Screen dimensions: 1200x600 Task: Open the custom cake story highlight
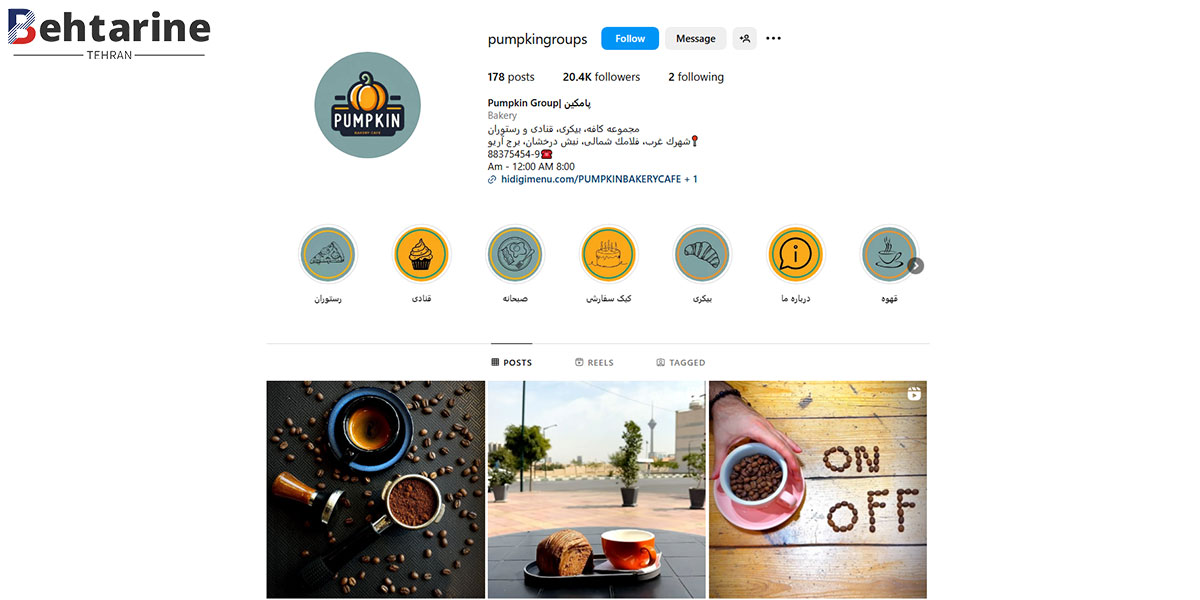pos(609,254)
